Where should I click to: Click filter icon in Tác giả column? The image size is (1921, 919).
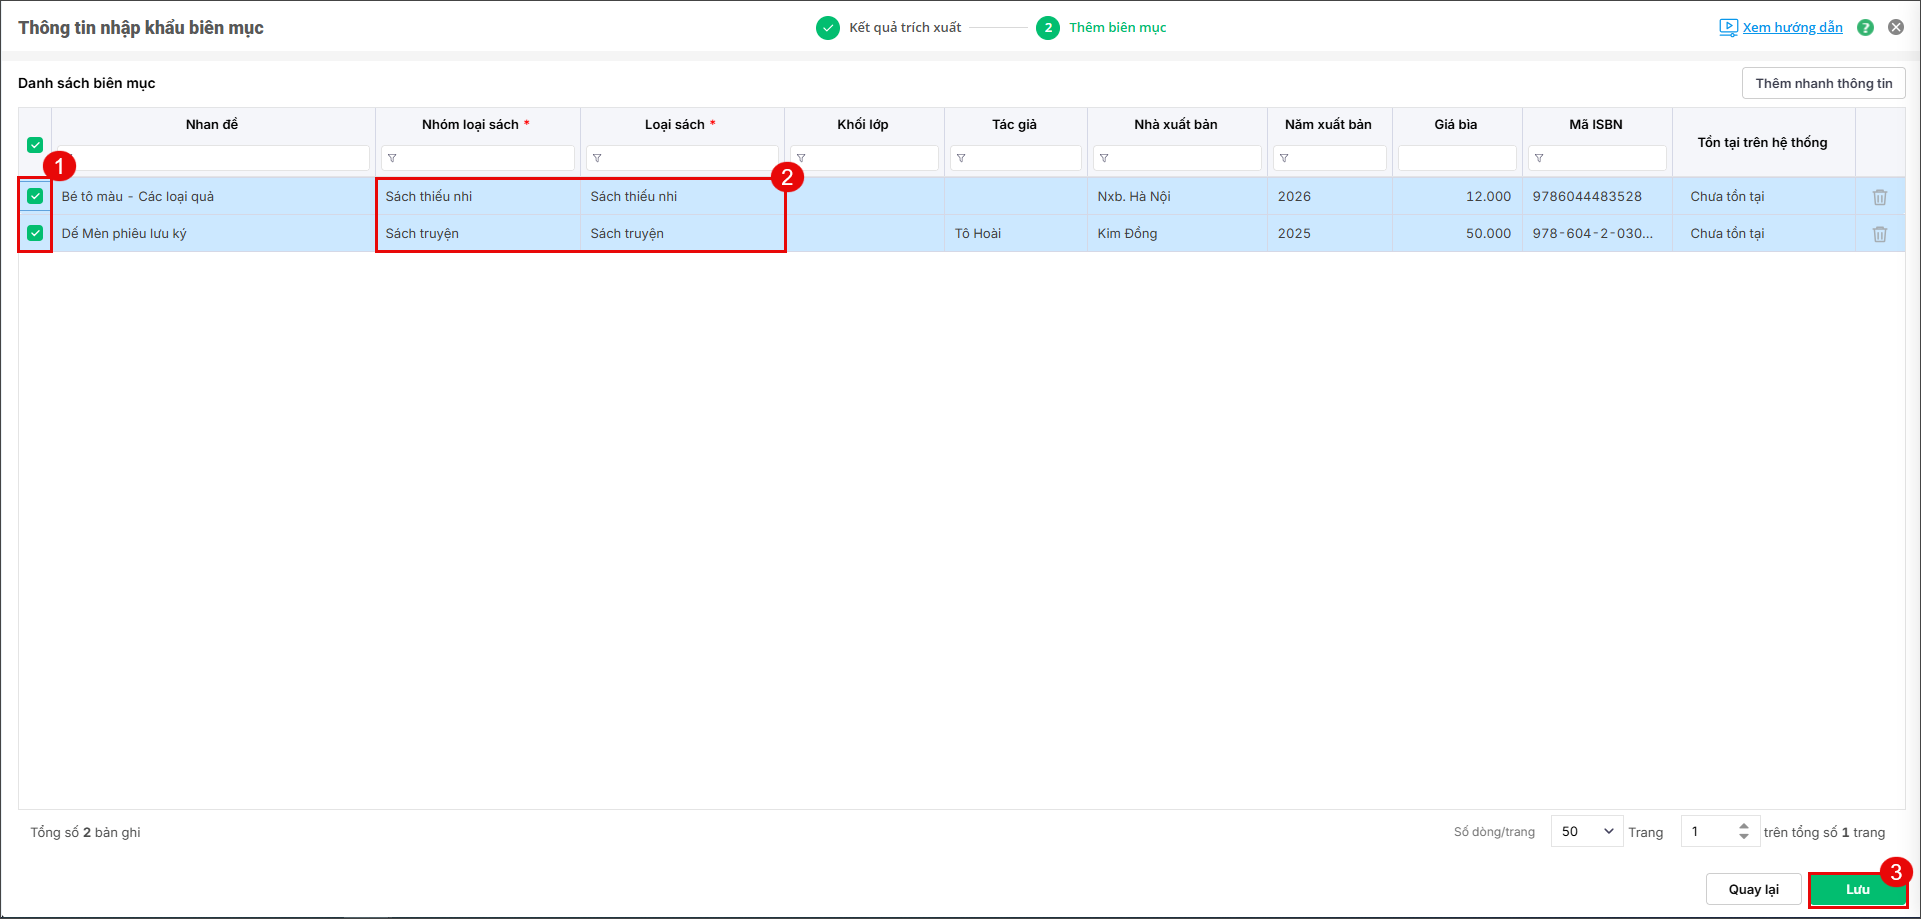coord(961,158)
